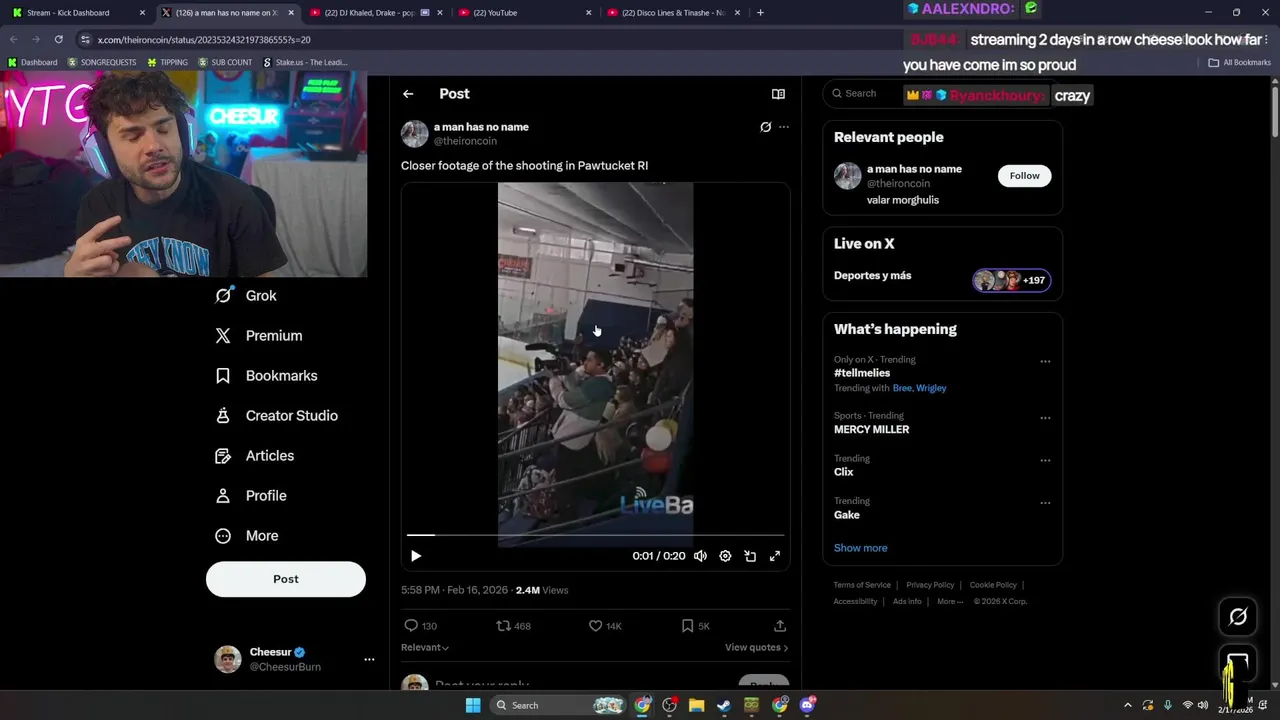Bookmark the post showing 5K
The width and height of the screenshot is (1280, 720).
(x=687, y=626)
